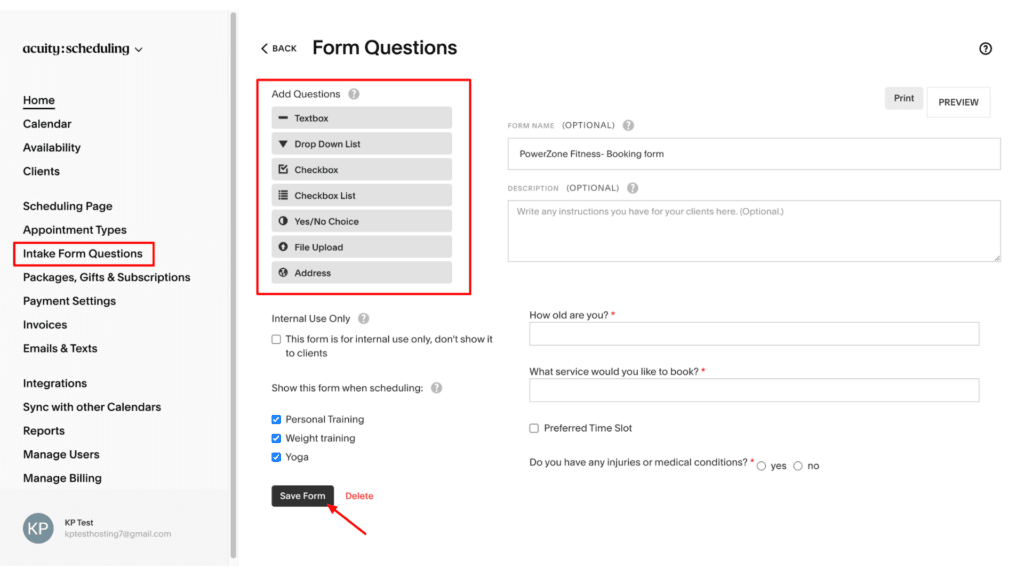
Task: Save the PowerZone Fitness booking form
Action: click(302, 495)
